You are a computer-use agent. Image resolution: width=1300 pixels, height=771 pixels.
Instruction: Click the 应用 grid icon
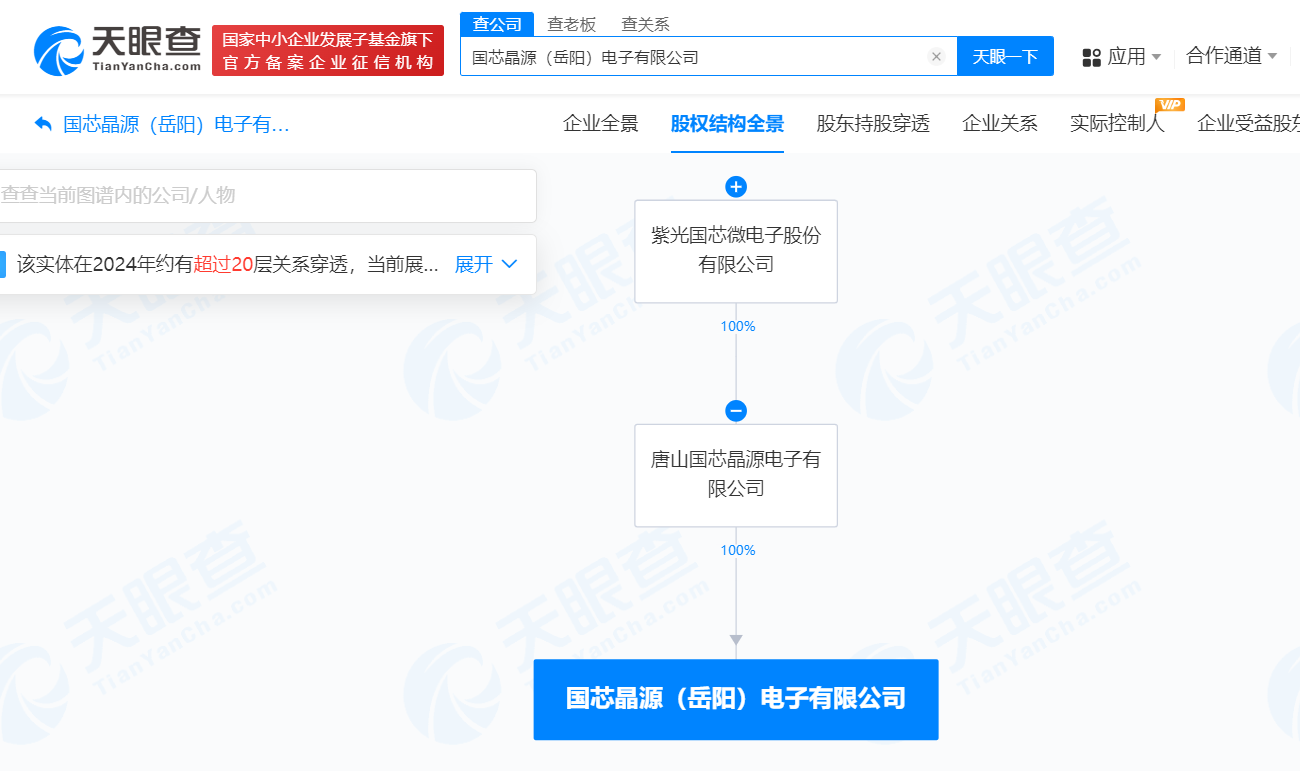click(1091, 56)
